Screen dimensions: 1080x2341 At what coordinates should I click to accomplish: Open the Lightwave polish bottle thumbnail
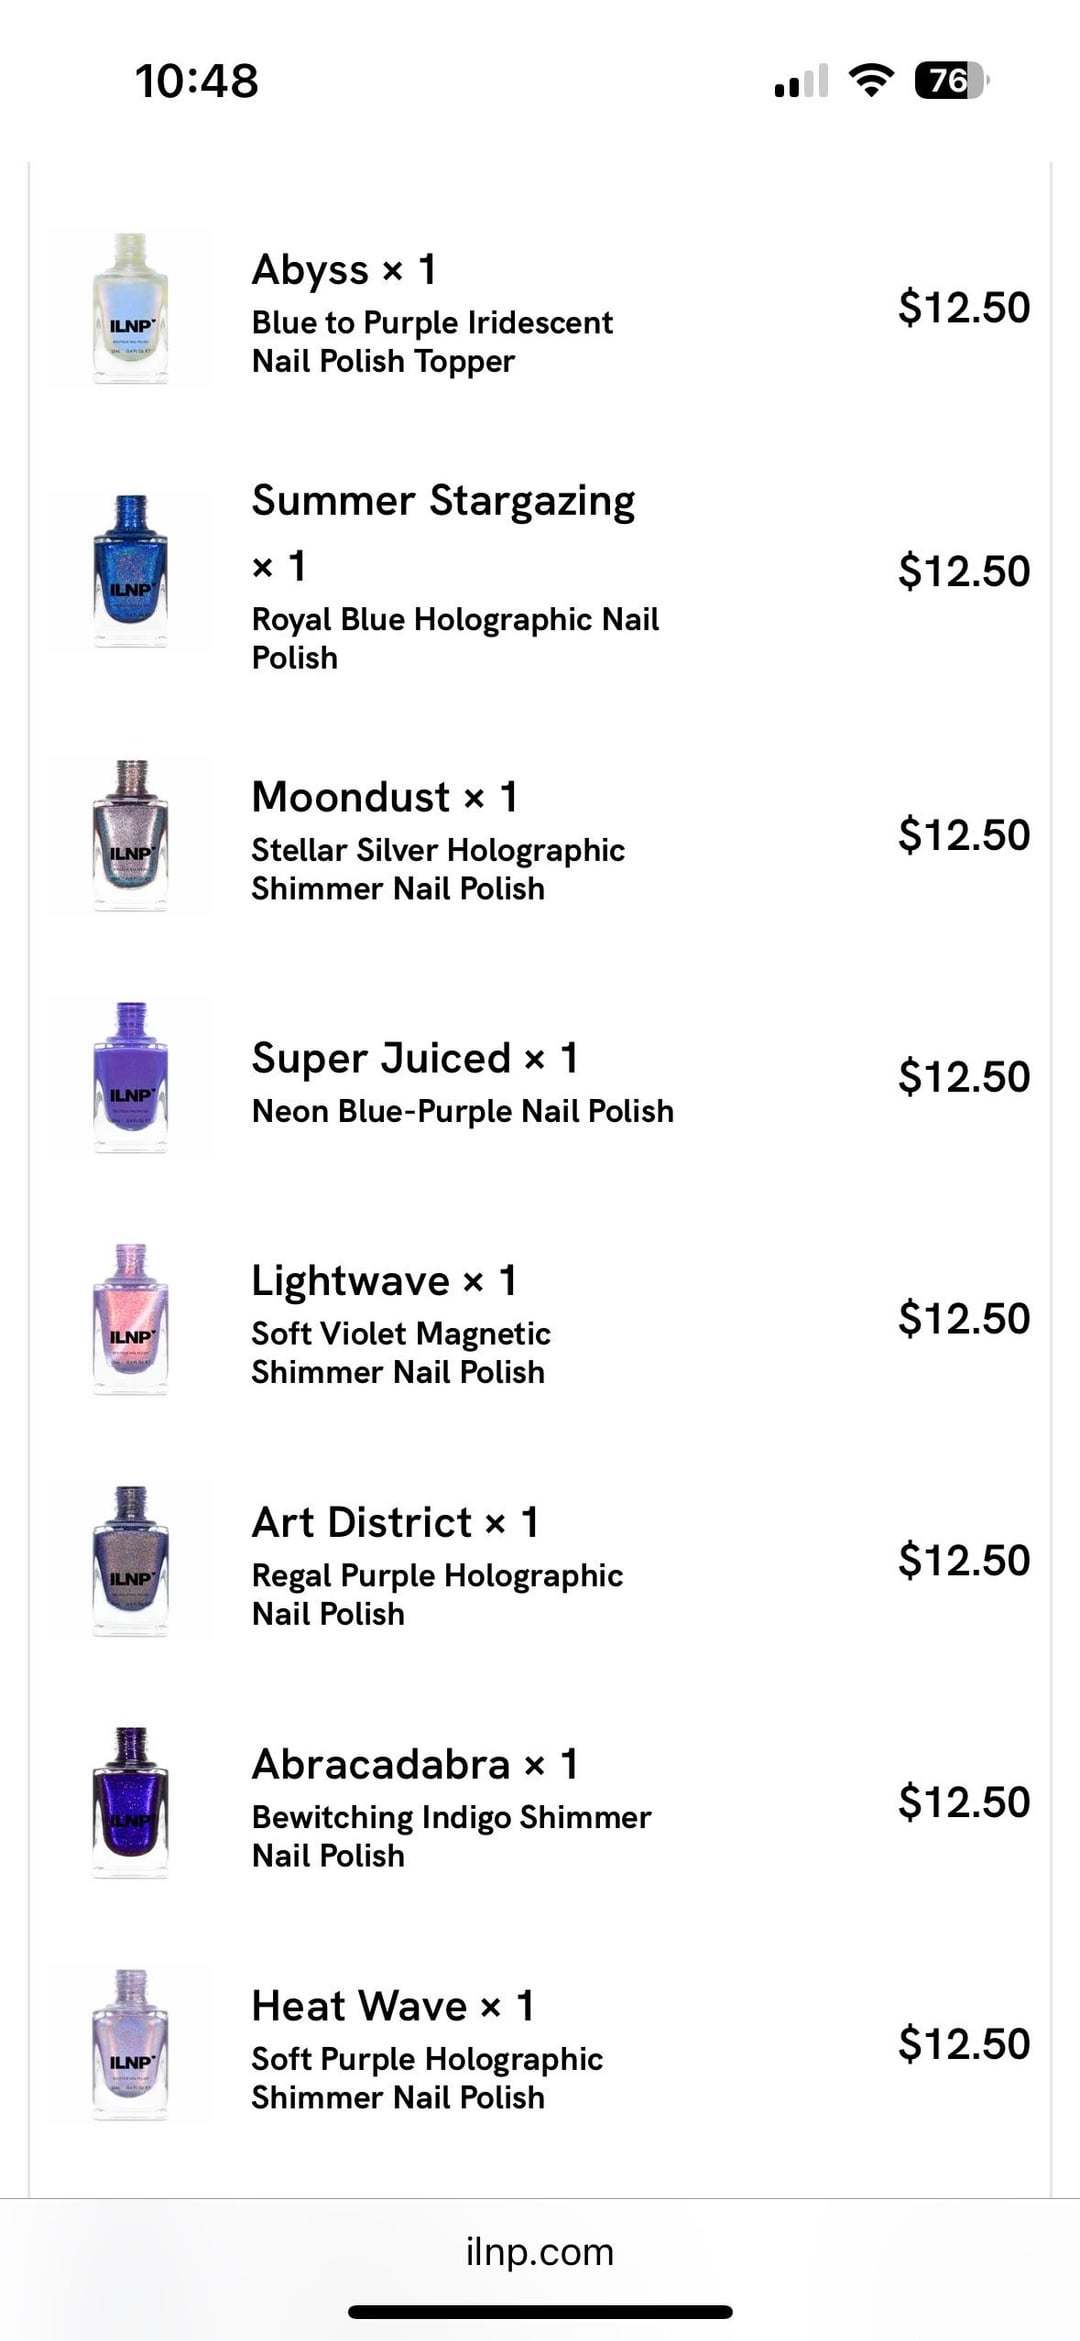pyautogui.click(x=131, y=1319)
